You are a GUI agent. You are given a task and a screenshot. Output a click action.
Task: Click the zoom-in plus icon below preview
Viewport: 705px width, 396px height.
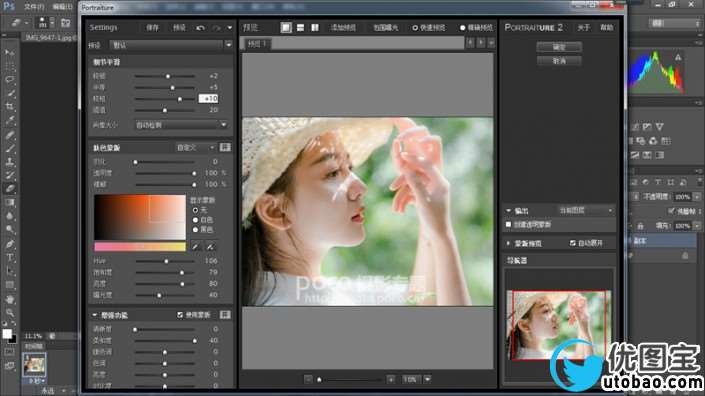pos(391,379)
